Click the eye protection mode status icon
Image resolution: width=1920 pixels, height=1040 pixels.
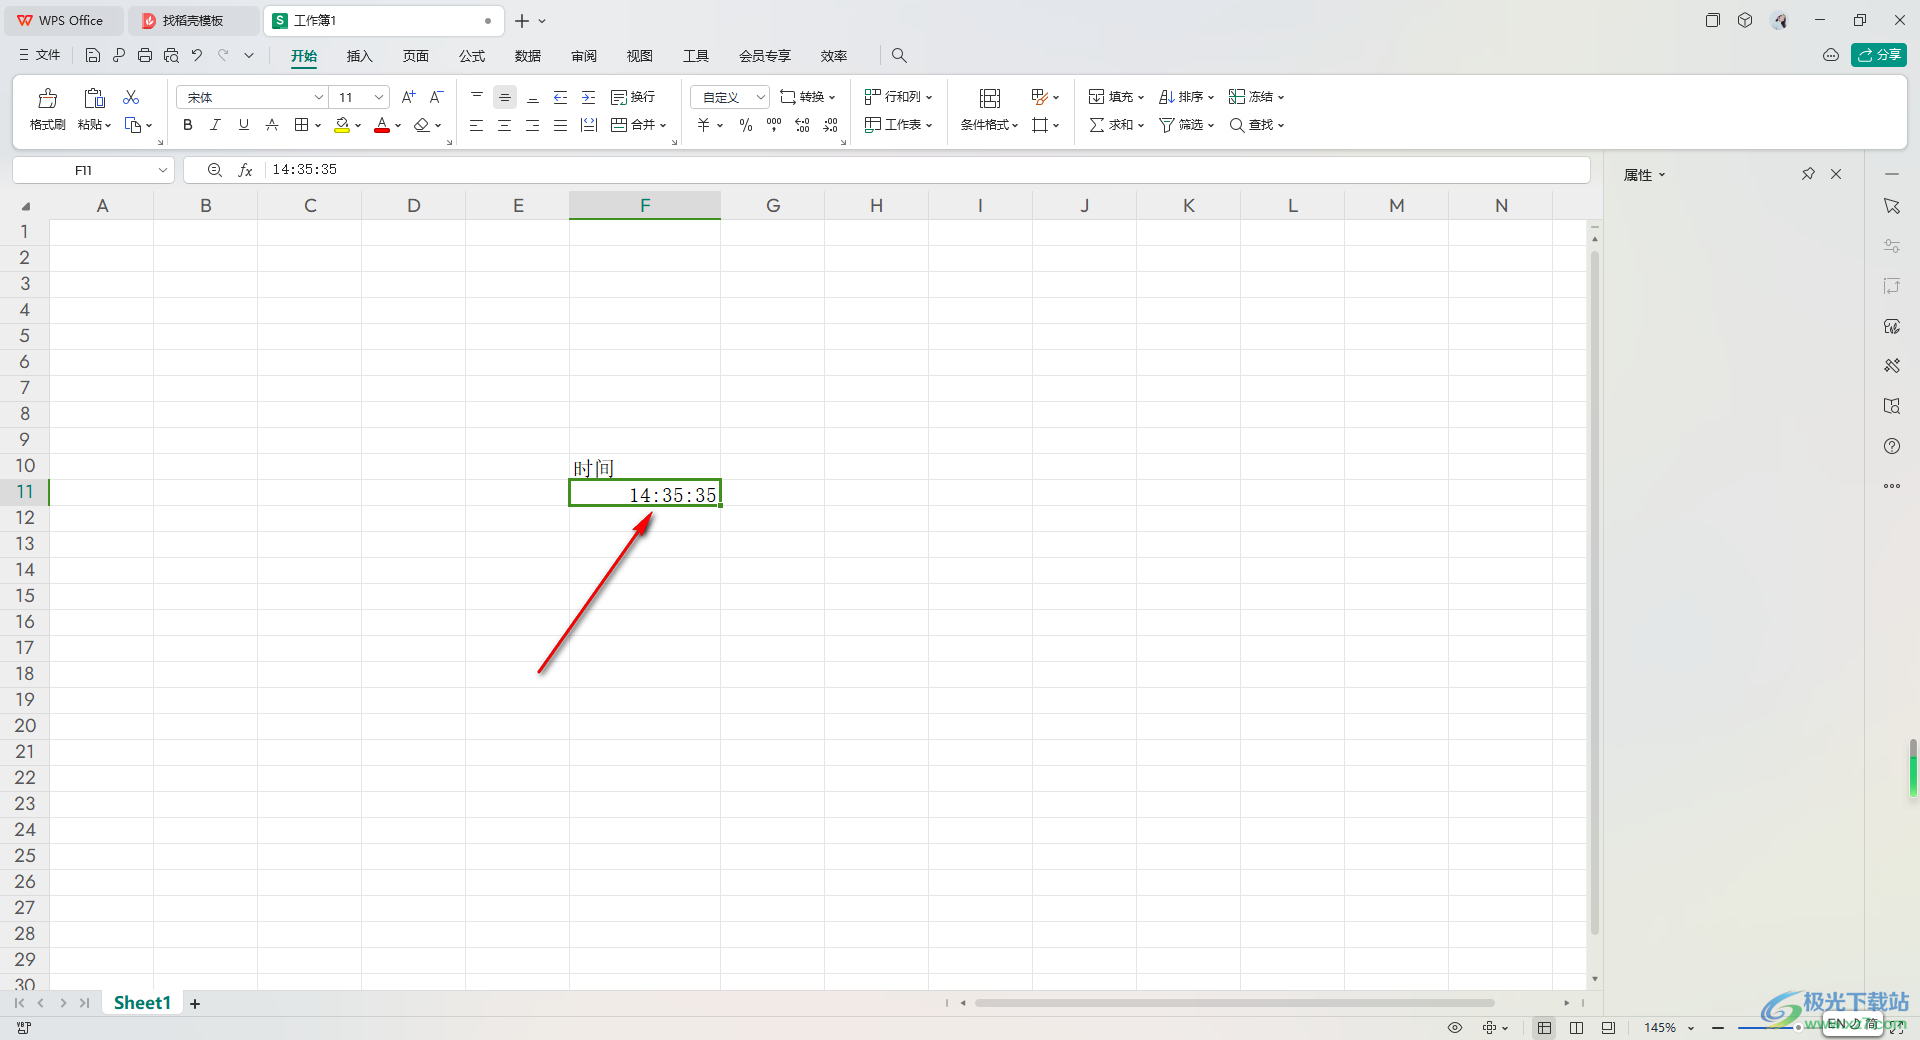1455,1028
